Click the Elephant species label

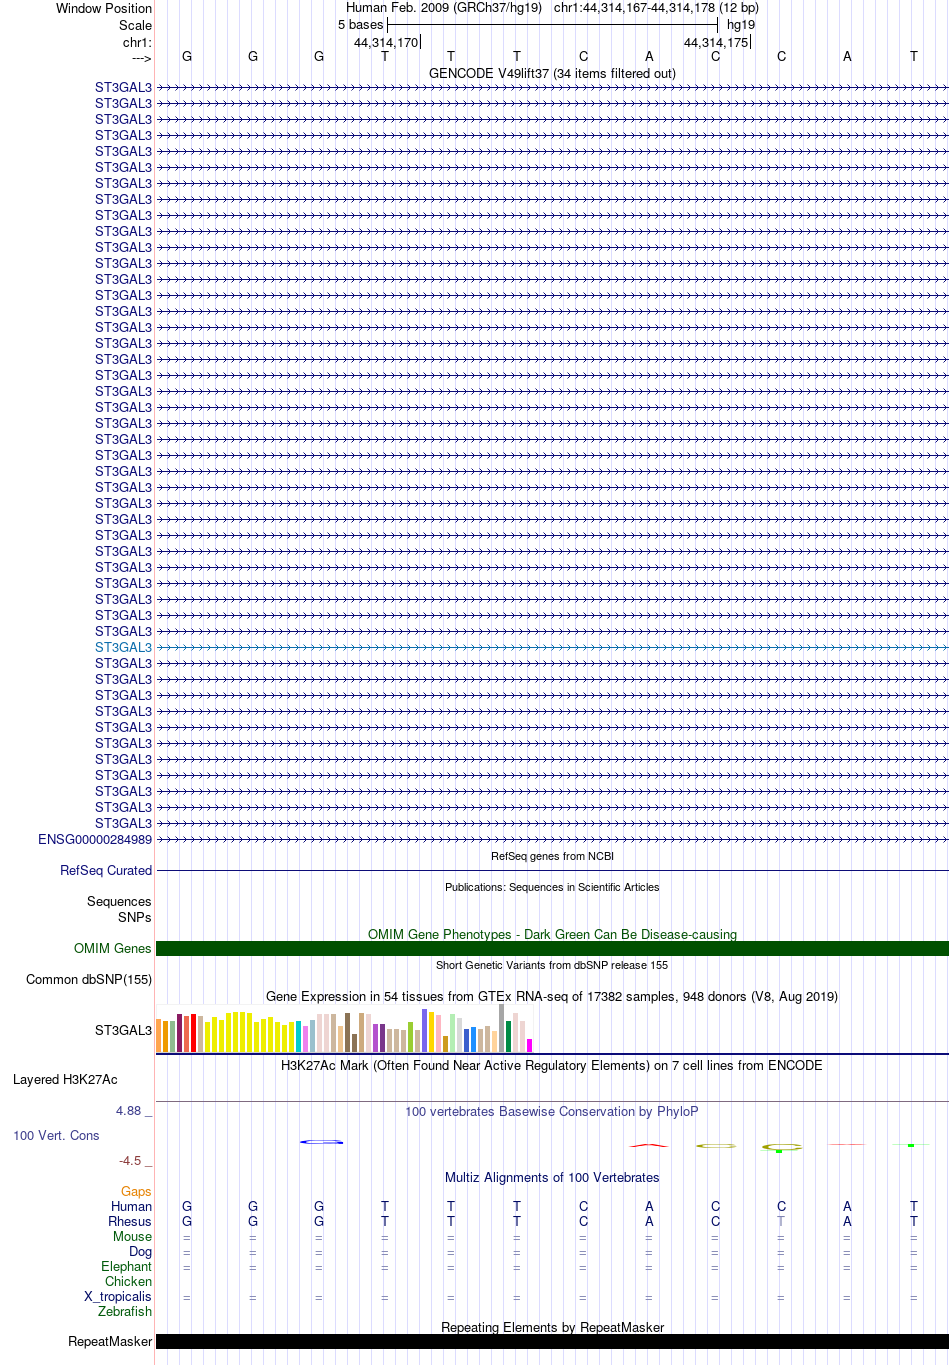click(x=126, y=1266)
